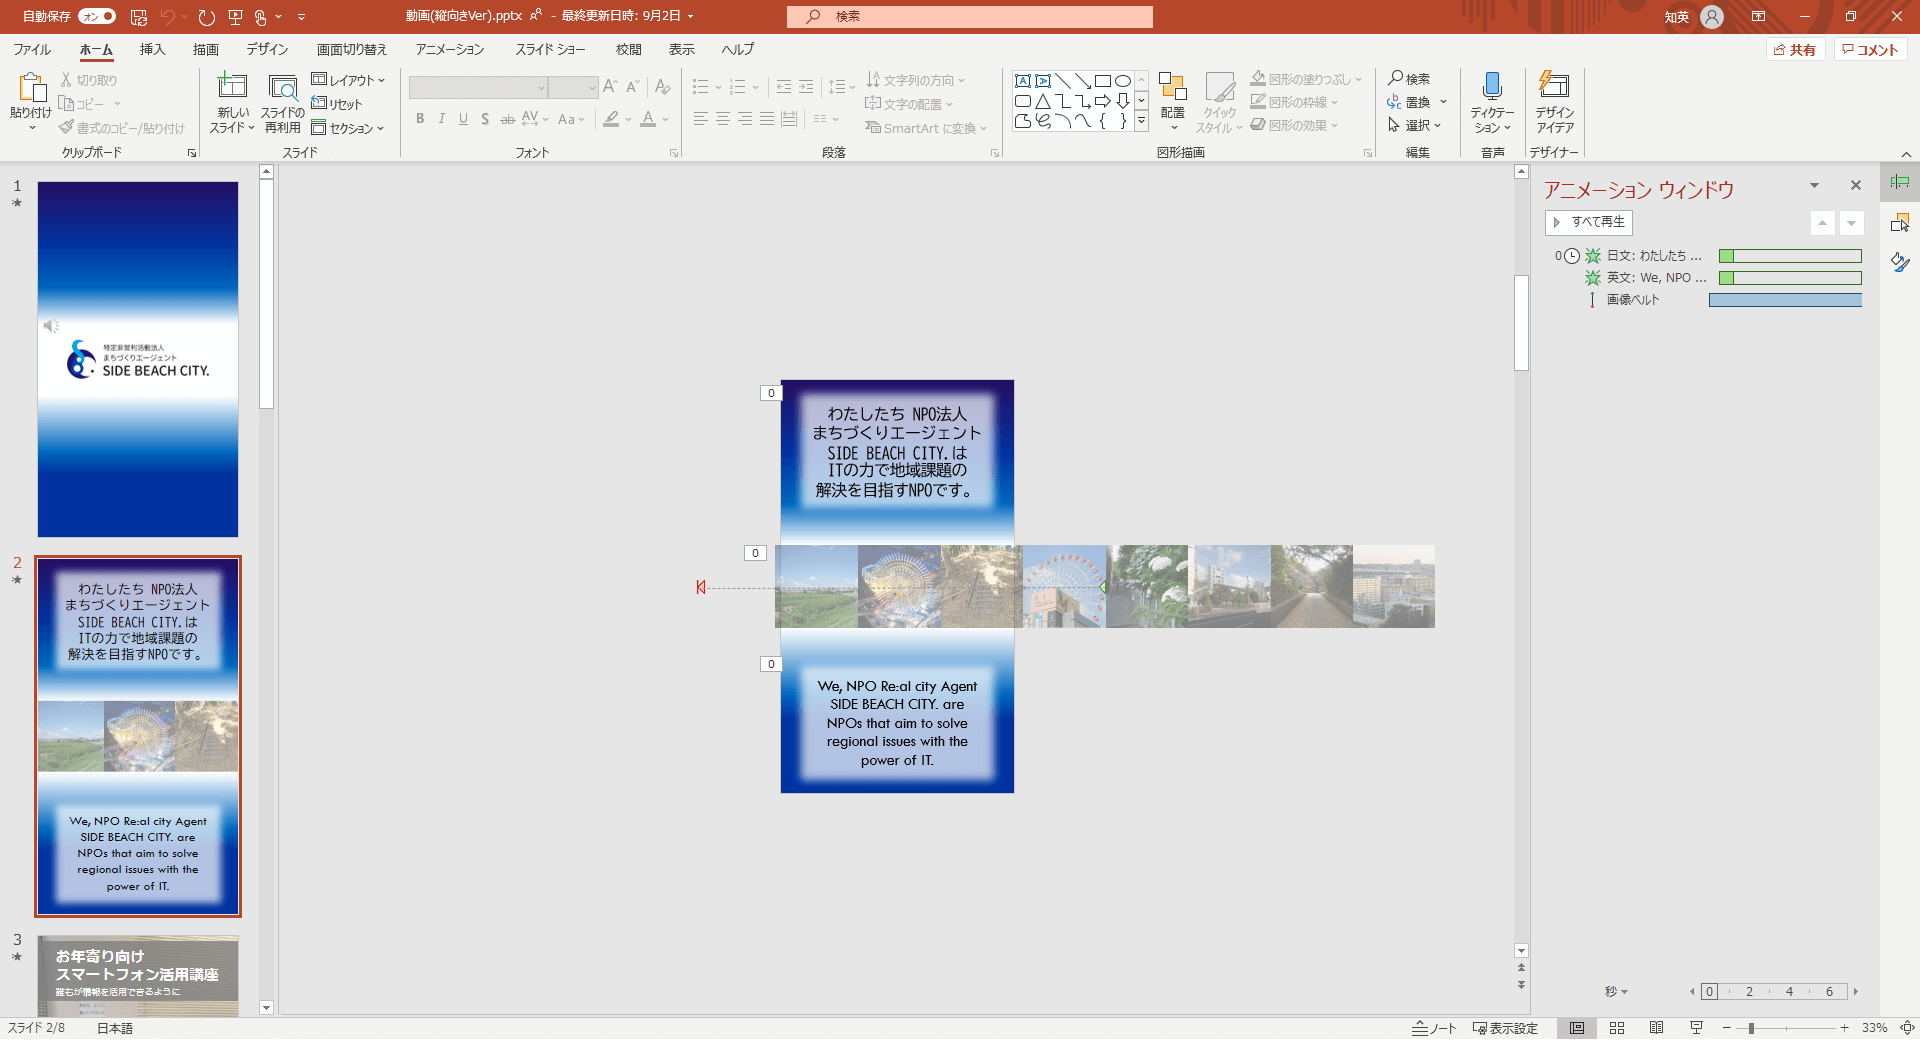Screen dimensions: 1920x1040
Task: Click the animation reorder up arrow
Action: 1823,223
